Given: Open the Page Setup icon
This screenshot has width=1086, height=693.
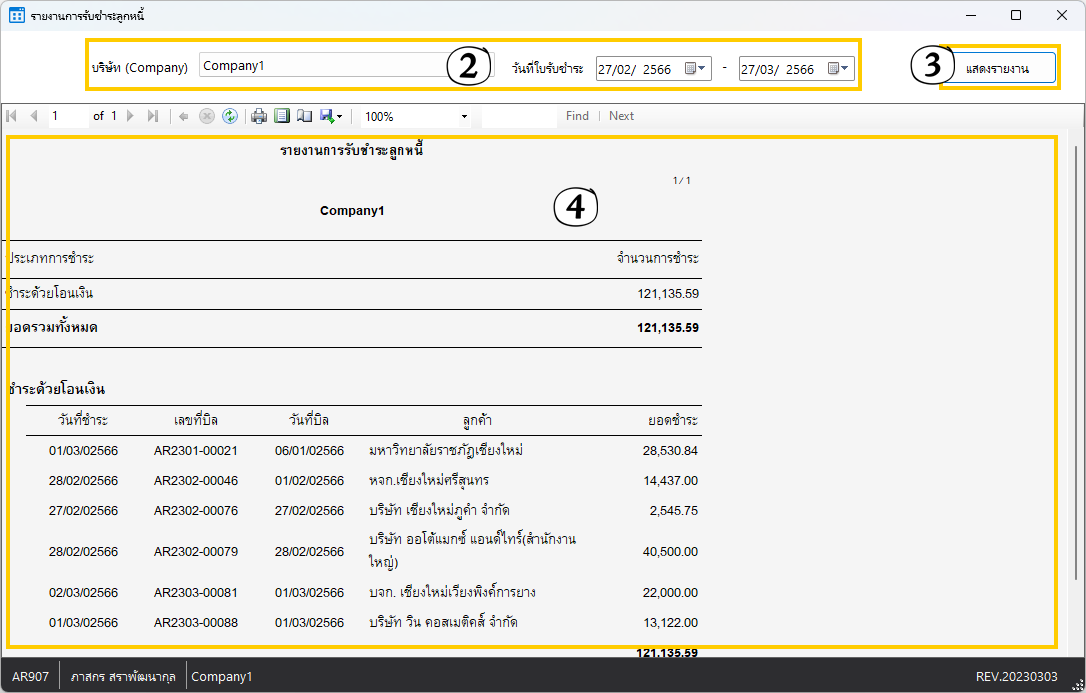Looking at the screenshot, I should click(305, 116).
